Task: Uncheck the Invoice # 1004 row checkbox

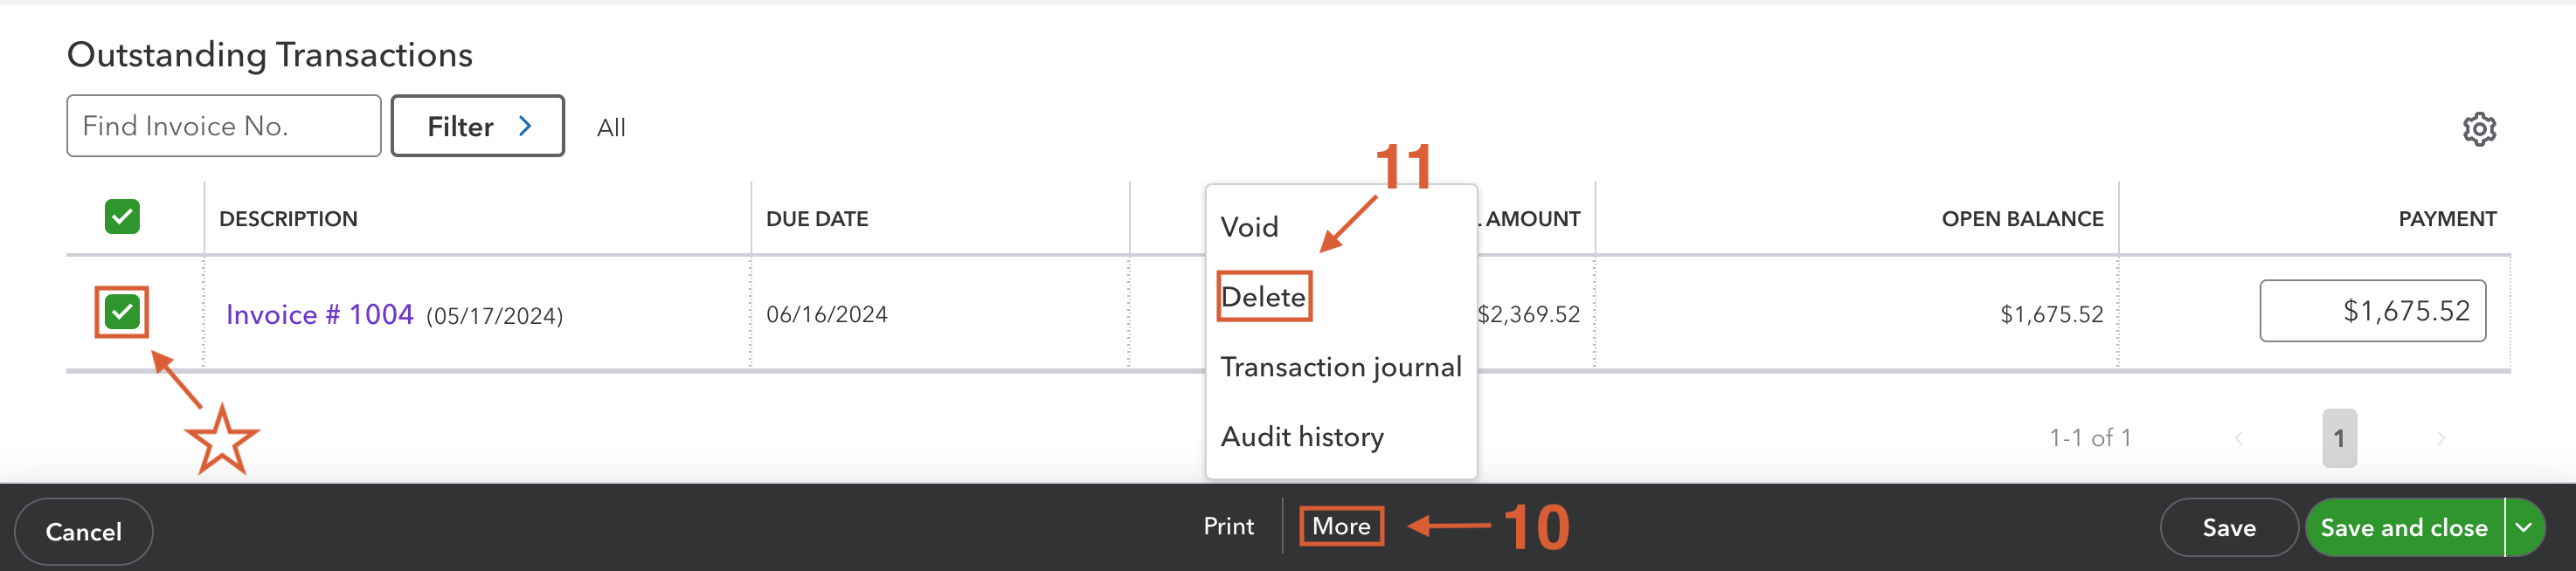Action: point(125,313)
